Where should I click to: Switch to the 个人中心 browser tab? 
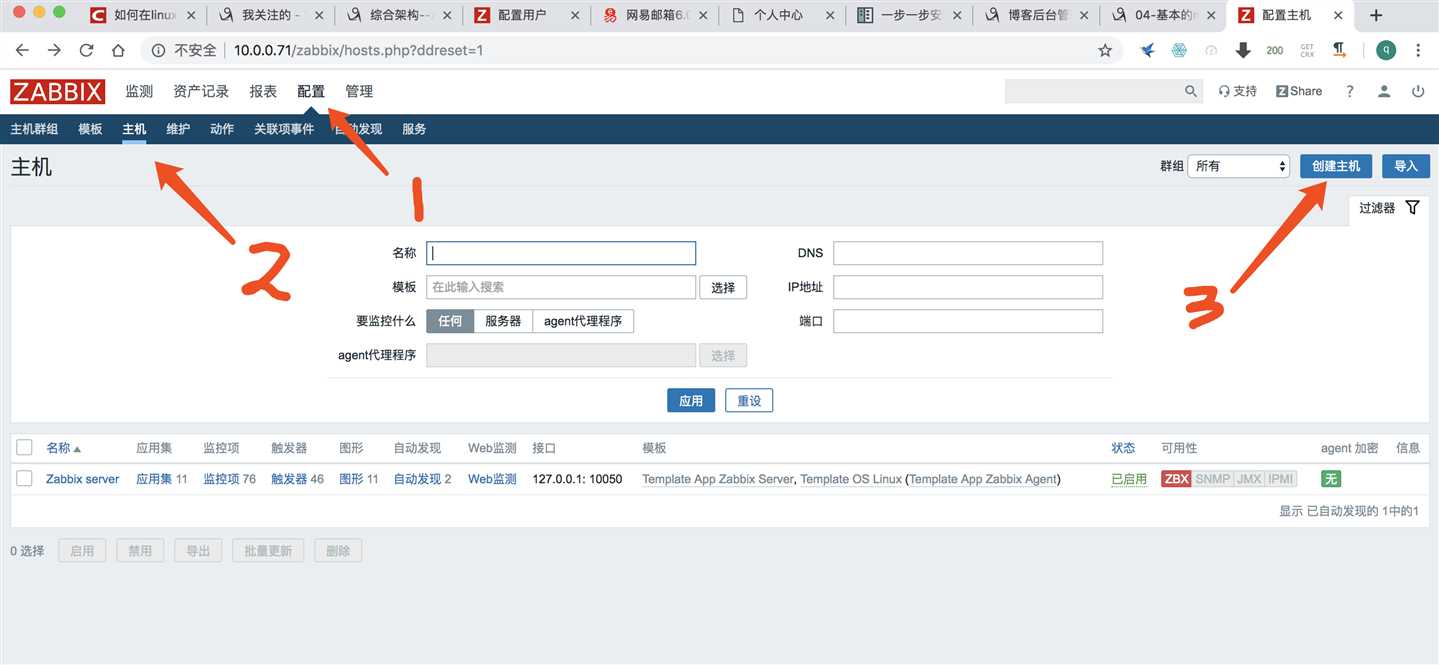(781, 15)
